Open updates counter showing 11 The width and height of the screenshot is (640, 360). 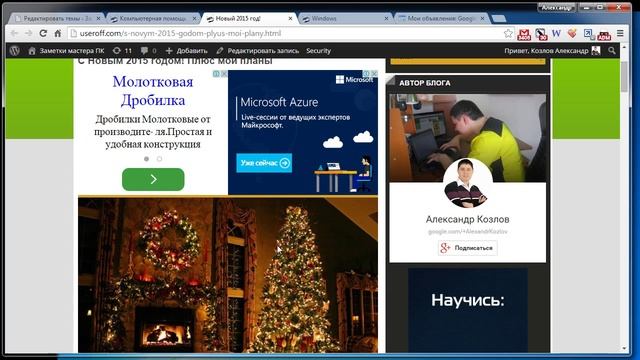point(122,51)
